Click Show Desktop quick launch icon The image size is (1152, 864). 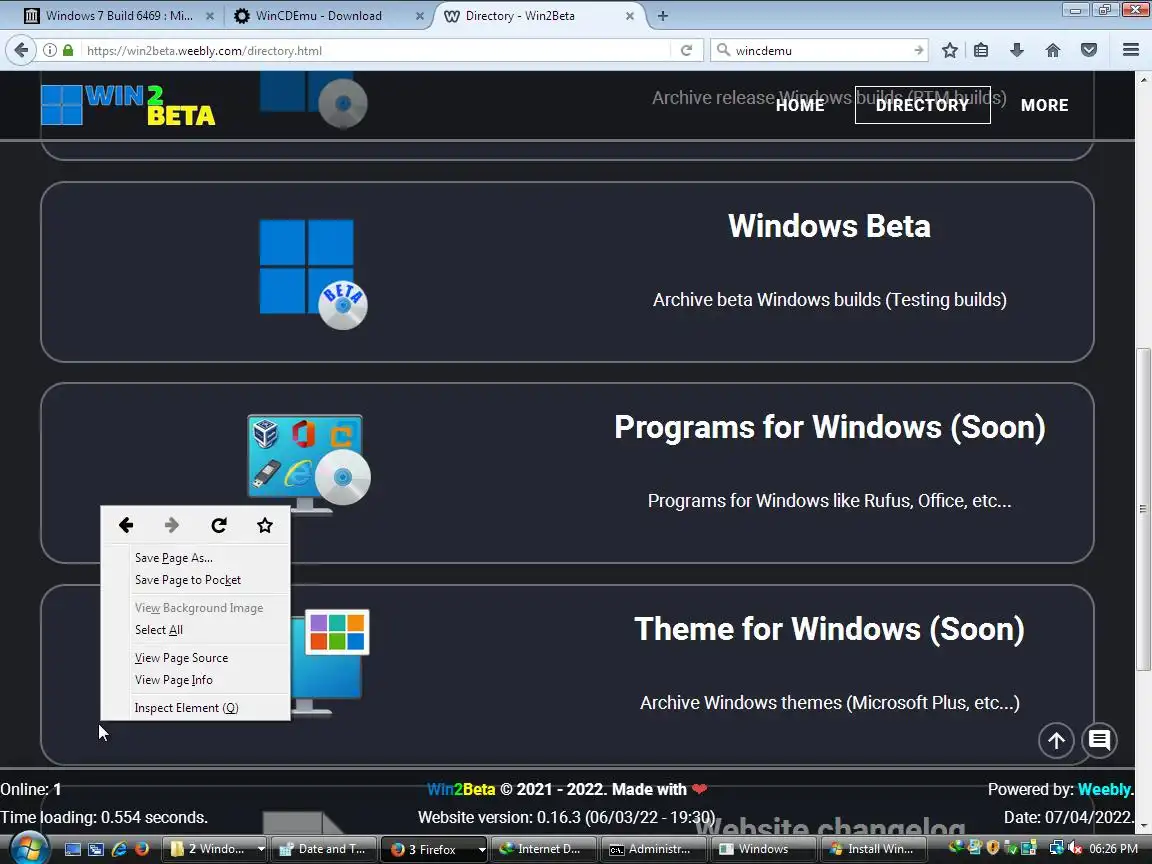tap(73, 849)
